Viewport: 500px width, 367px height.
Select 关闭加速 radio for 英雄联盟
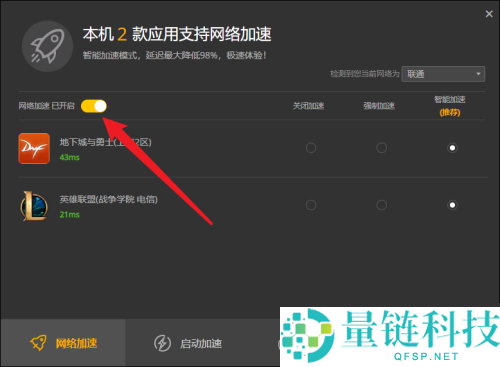pyautogui.click(x=311, y=205)
